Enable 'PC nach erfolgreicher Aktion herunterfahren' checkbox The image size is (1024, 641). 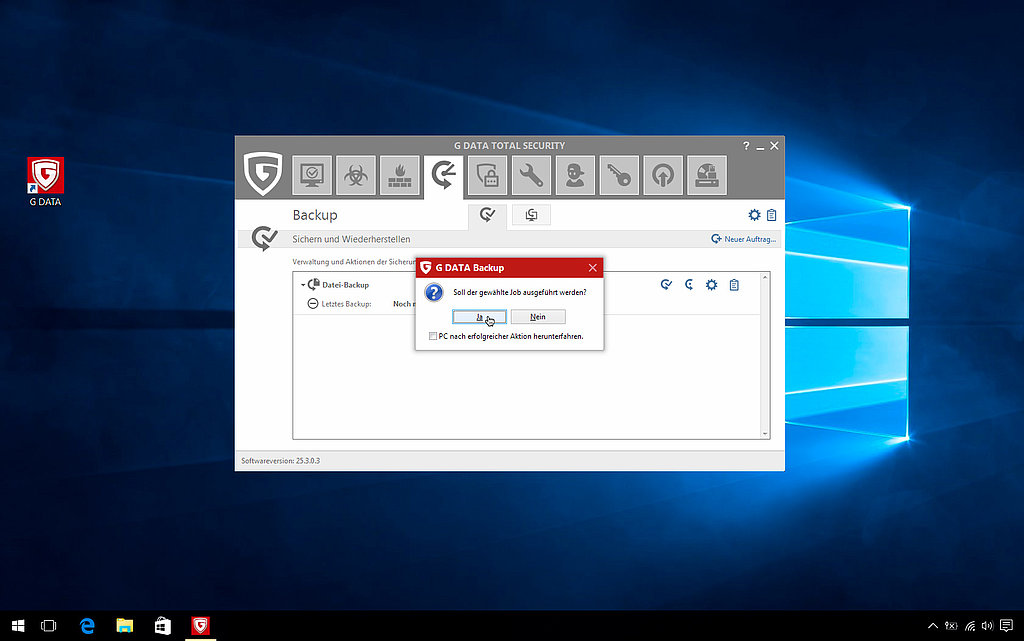coord(432,337)
